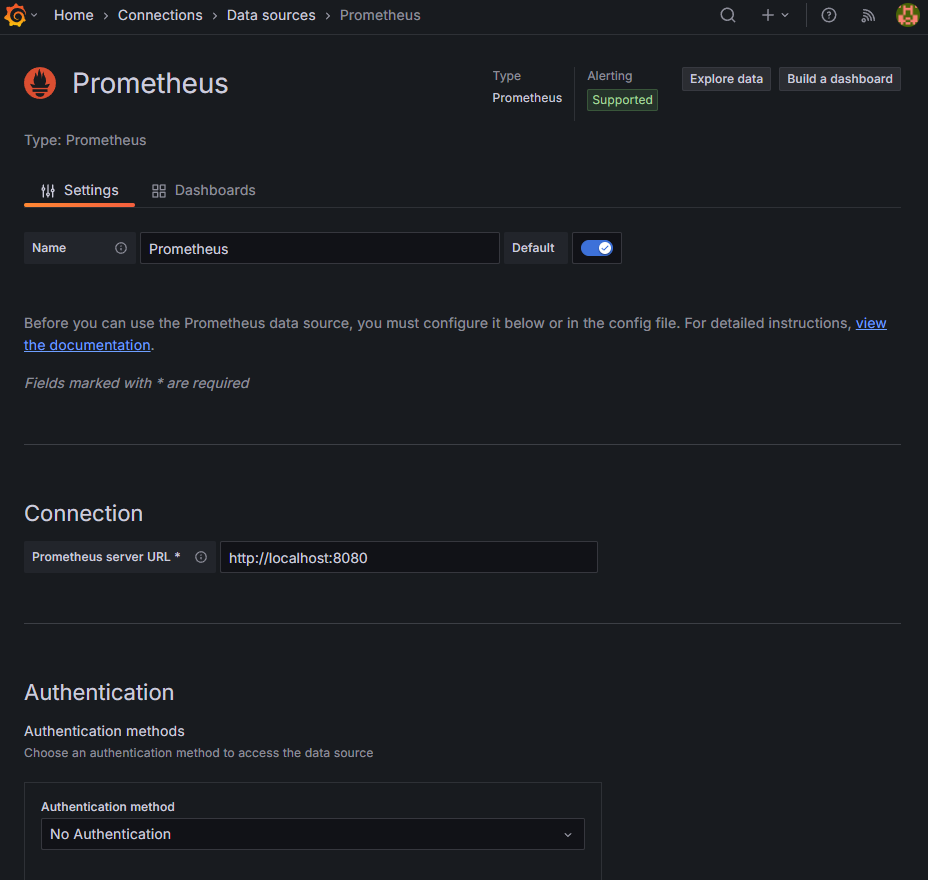Viewport: 928px width, 880px height.
Task: Click the plus icon to add new
Action: pyautogui.click(x=768, y=15)
